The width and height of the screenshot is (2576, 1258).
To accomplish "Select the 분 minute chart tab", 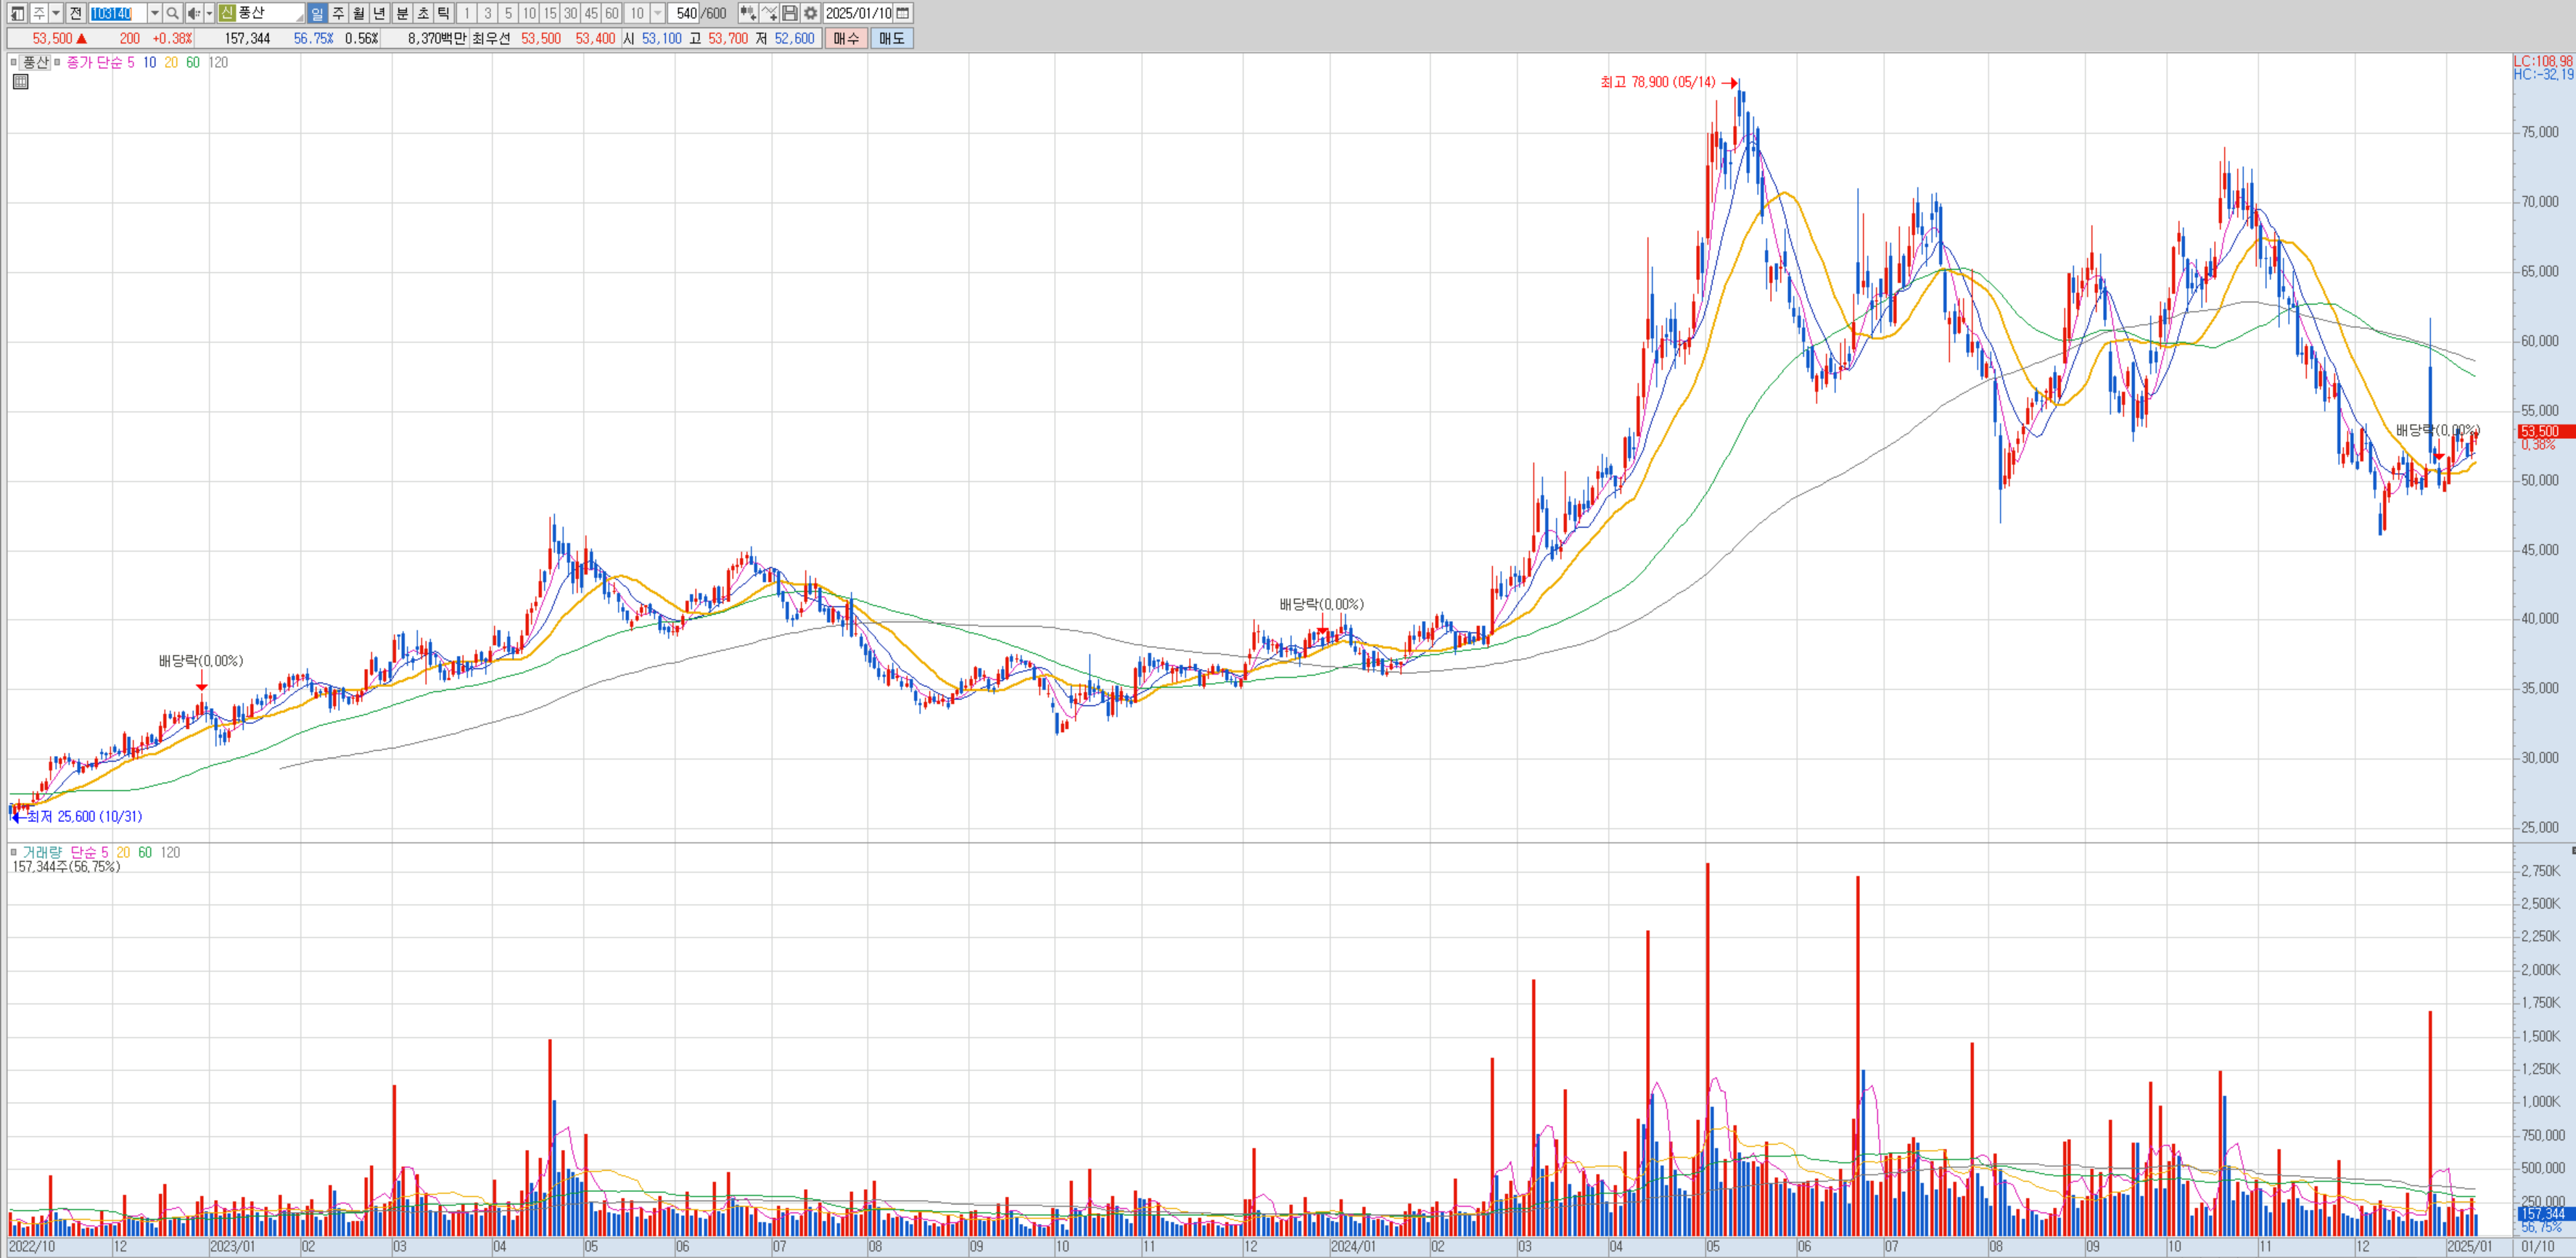I will pos(402,13).
